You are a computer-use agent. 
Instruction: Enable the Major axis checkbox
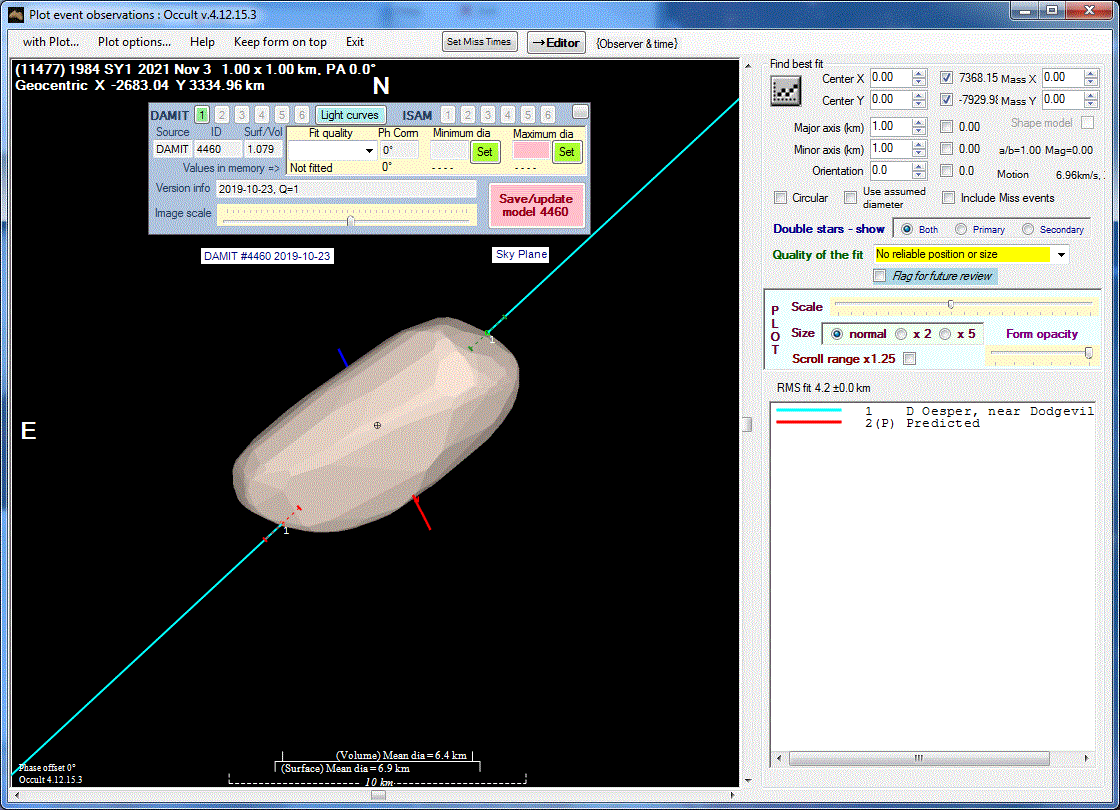946,127
